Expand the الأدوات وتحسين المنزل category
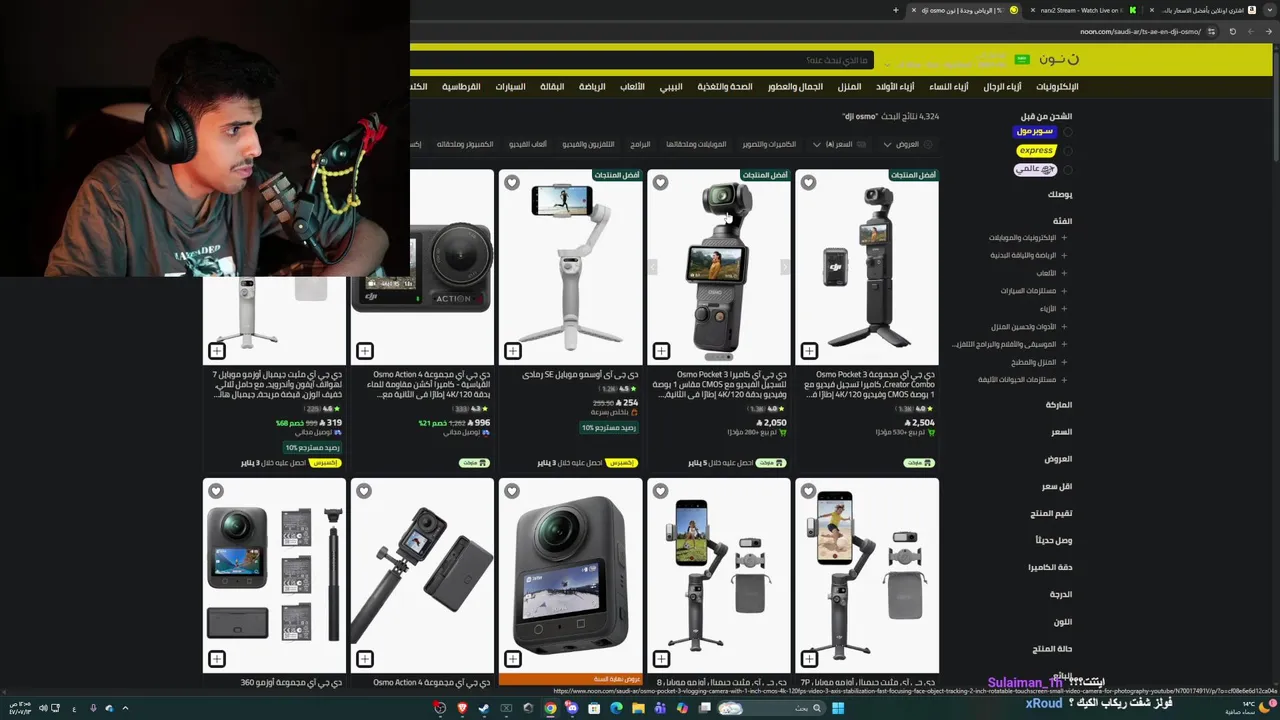Image resolution: width=1280 pixels, height=720 pixels. click(1064, 327)
